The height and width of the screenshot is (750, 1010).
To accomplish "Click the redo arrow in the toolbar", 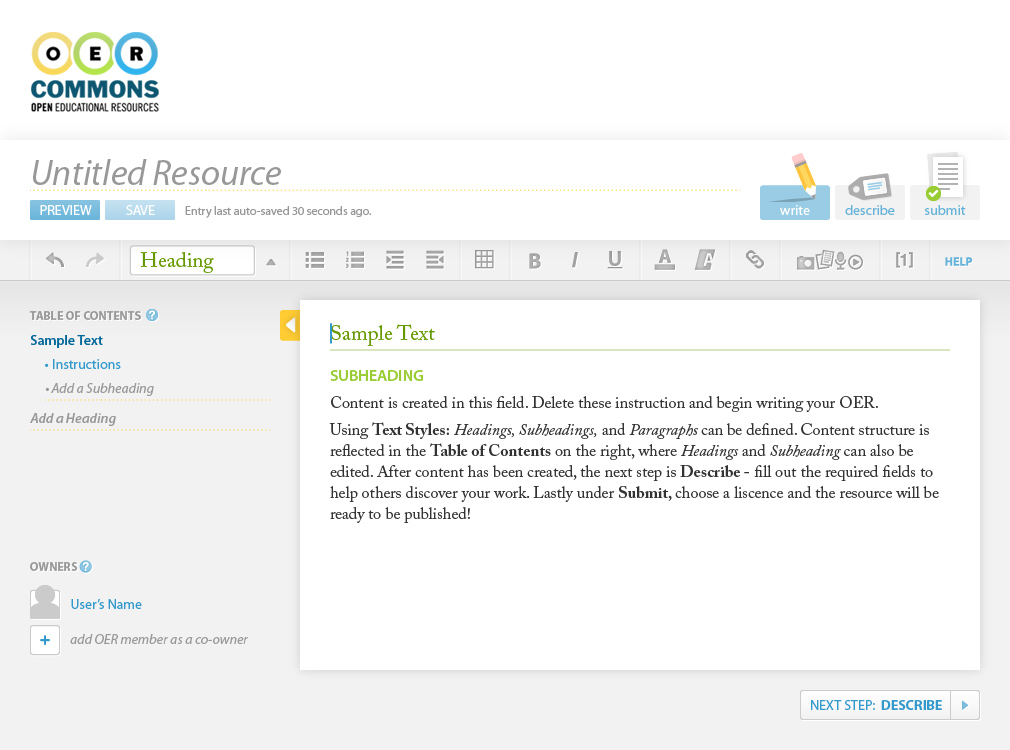I will [x=95, y=261].
